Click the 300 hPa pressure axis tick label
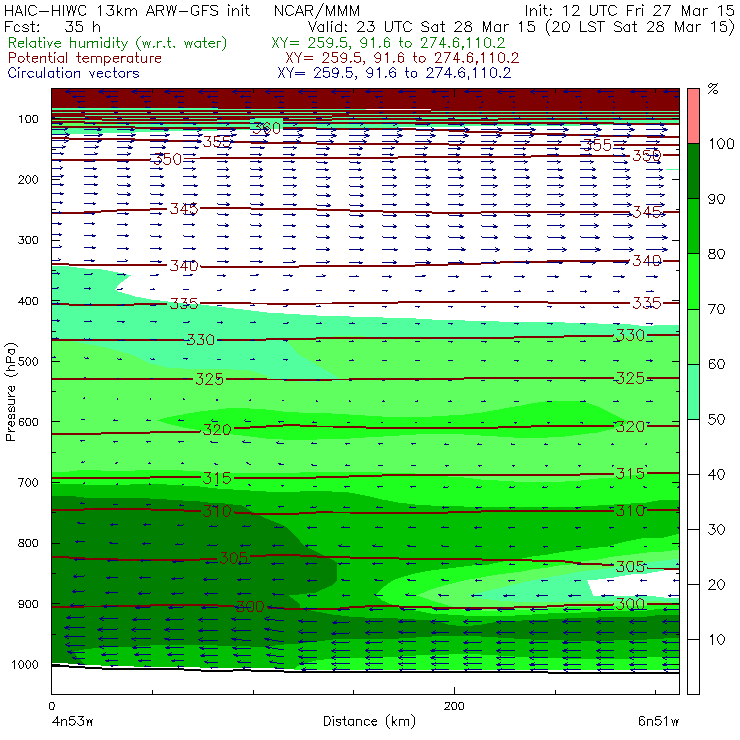This screenshot has width=740, height=740. [28, 240]
